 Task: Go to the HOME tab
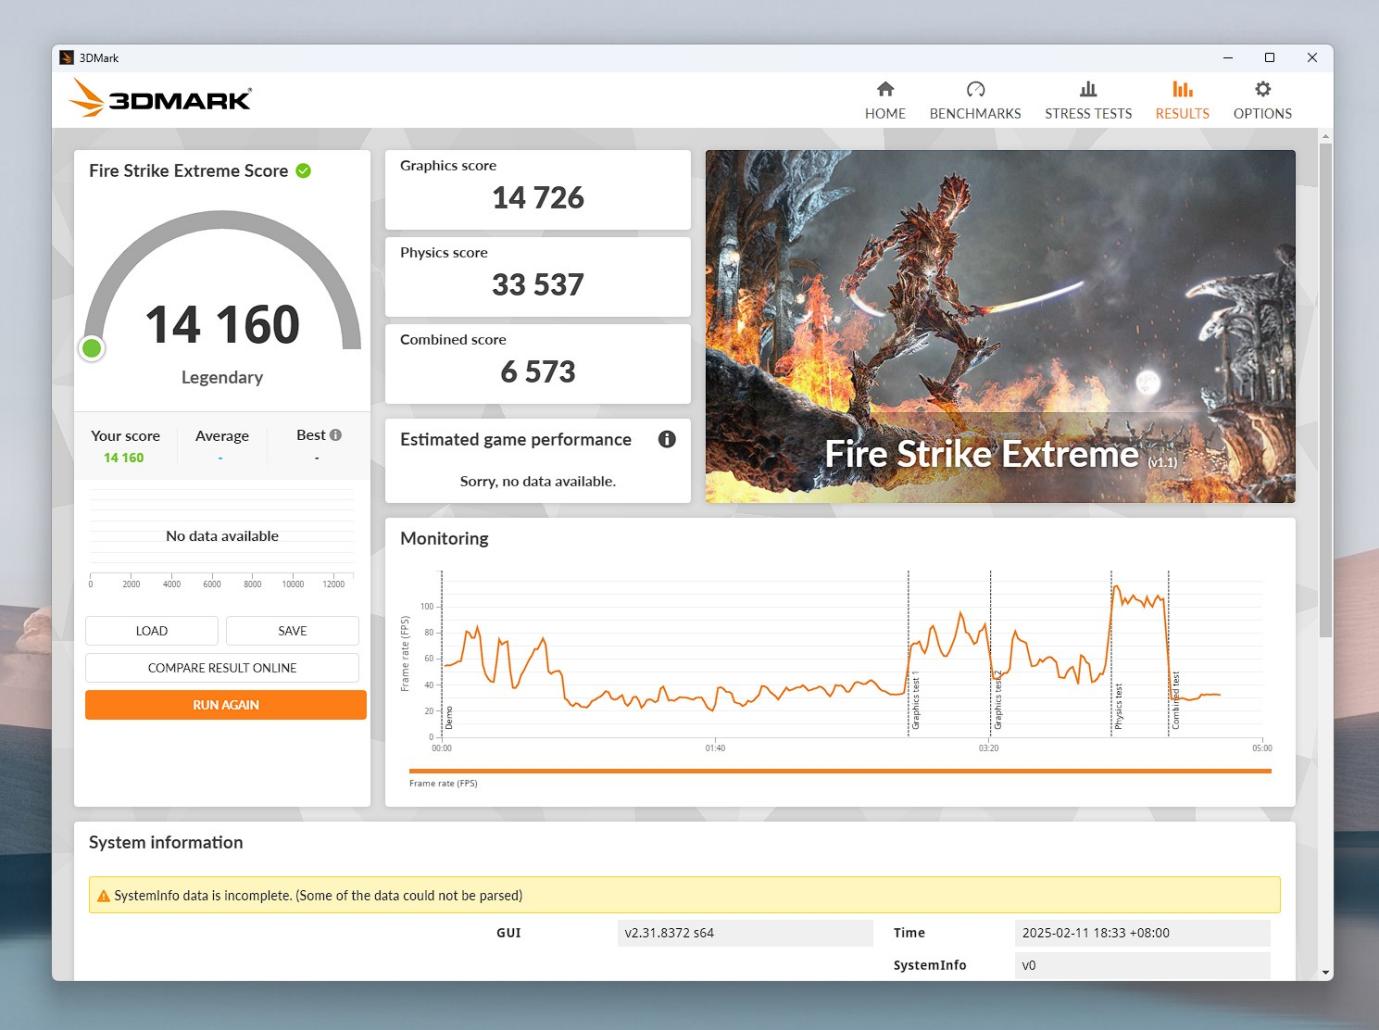point(885,101)
